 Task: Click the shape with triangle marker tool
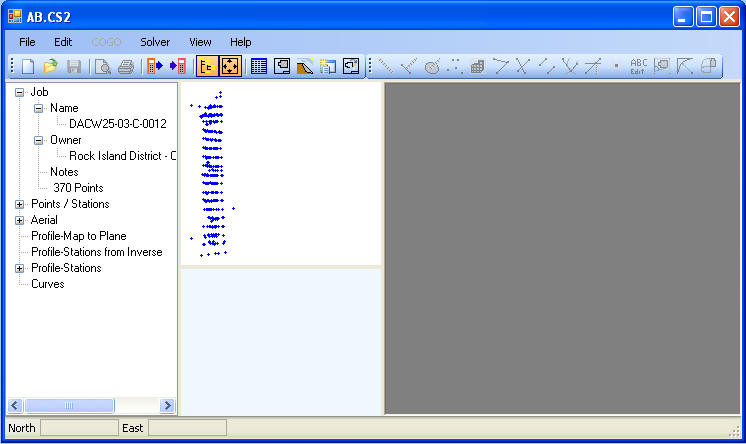pos(662,66)
